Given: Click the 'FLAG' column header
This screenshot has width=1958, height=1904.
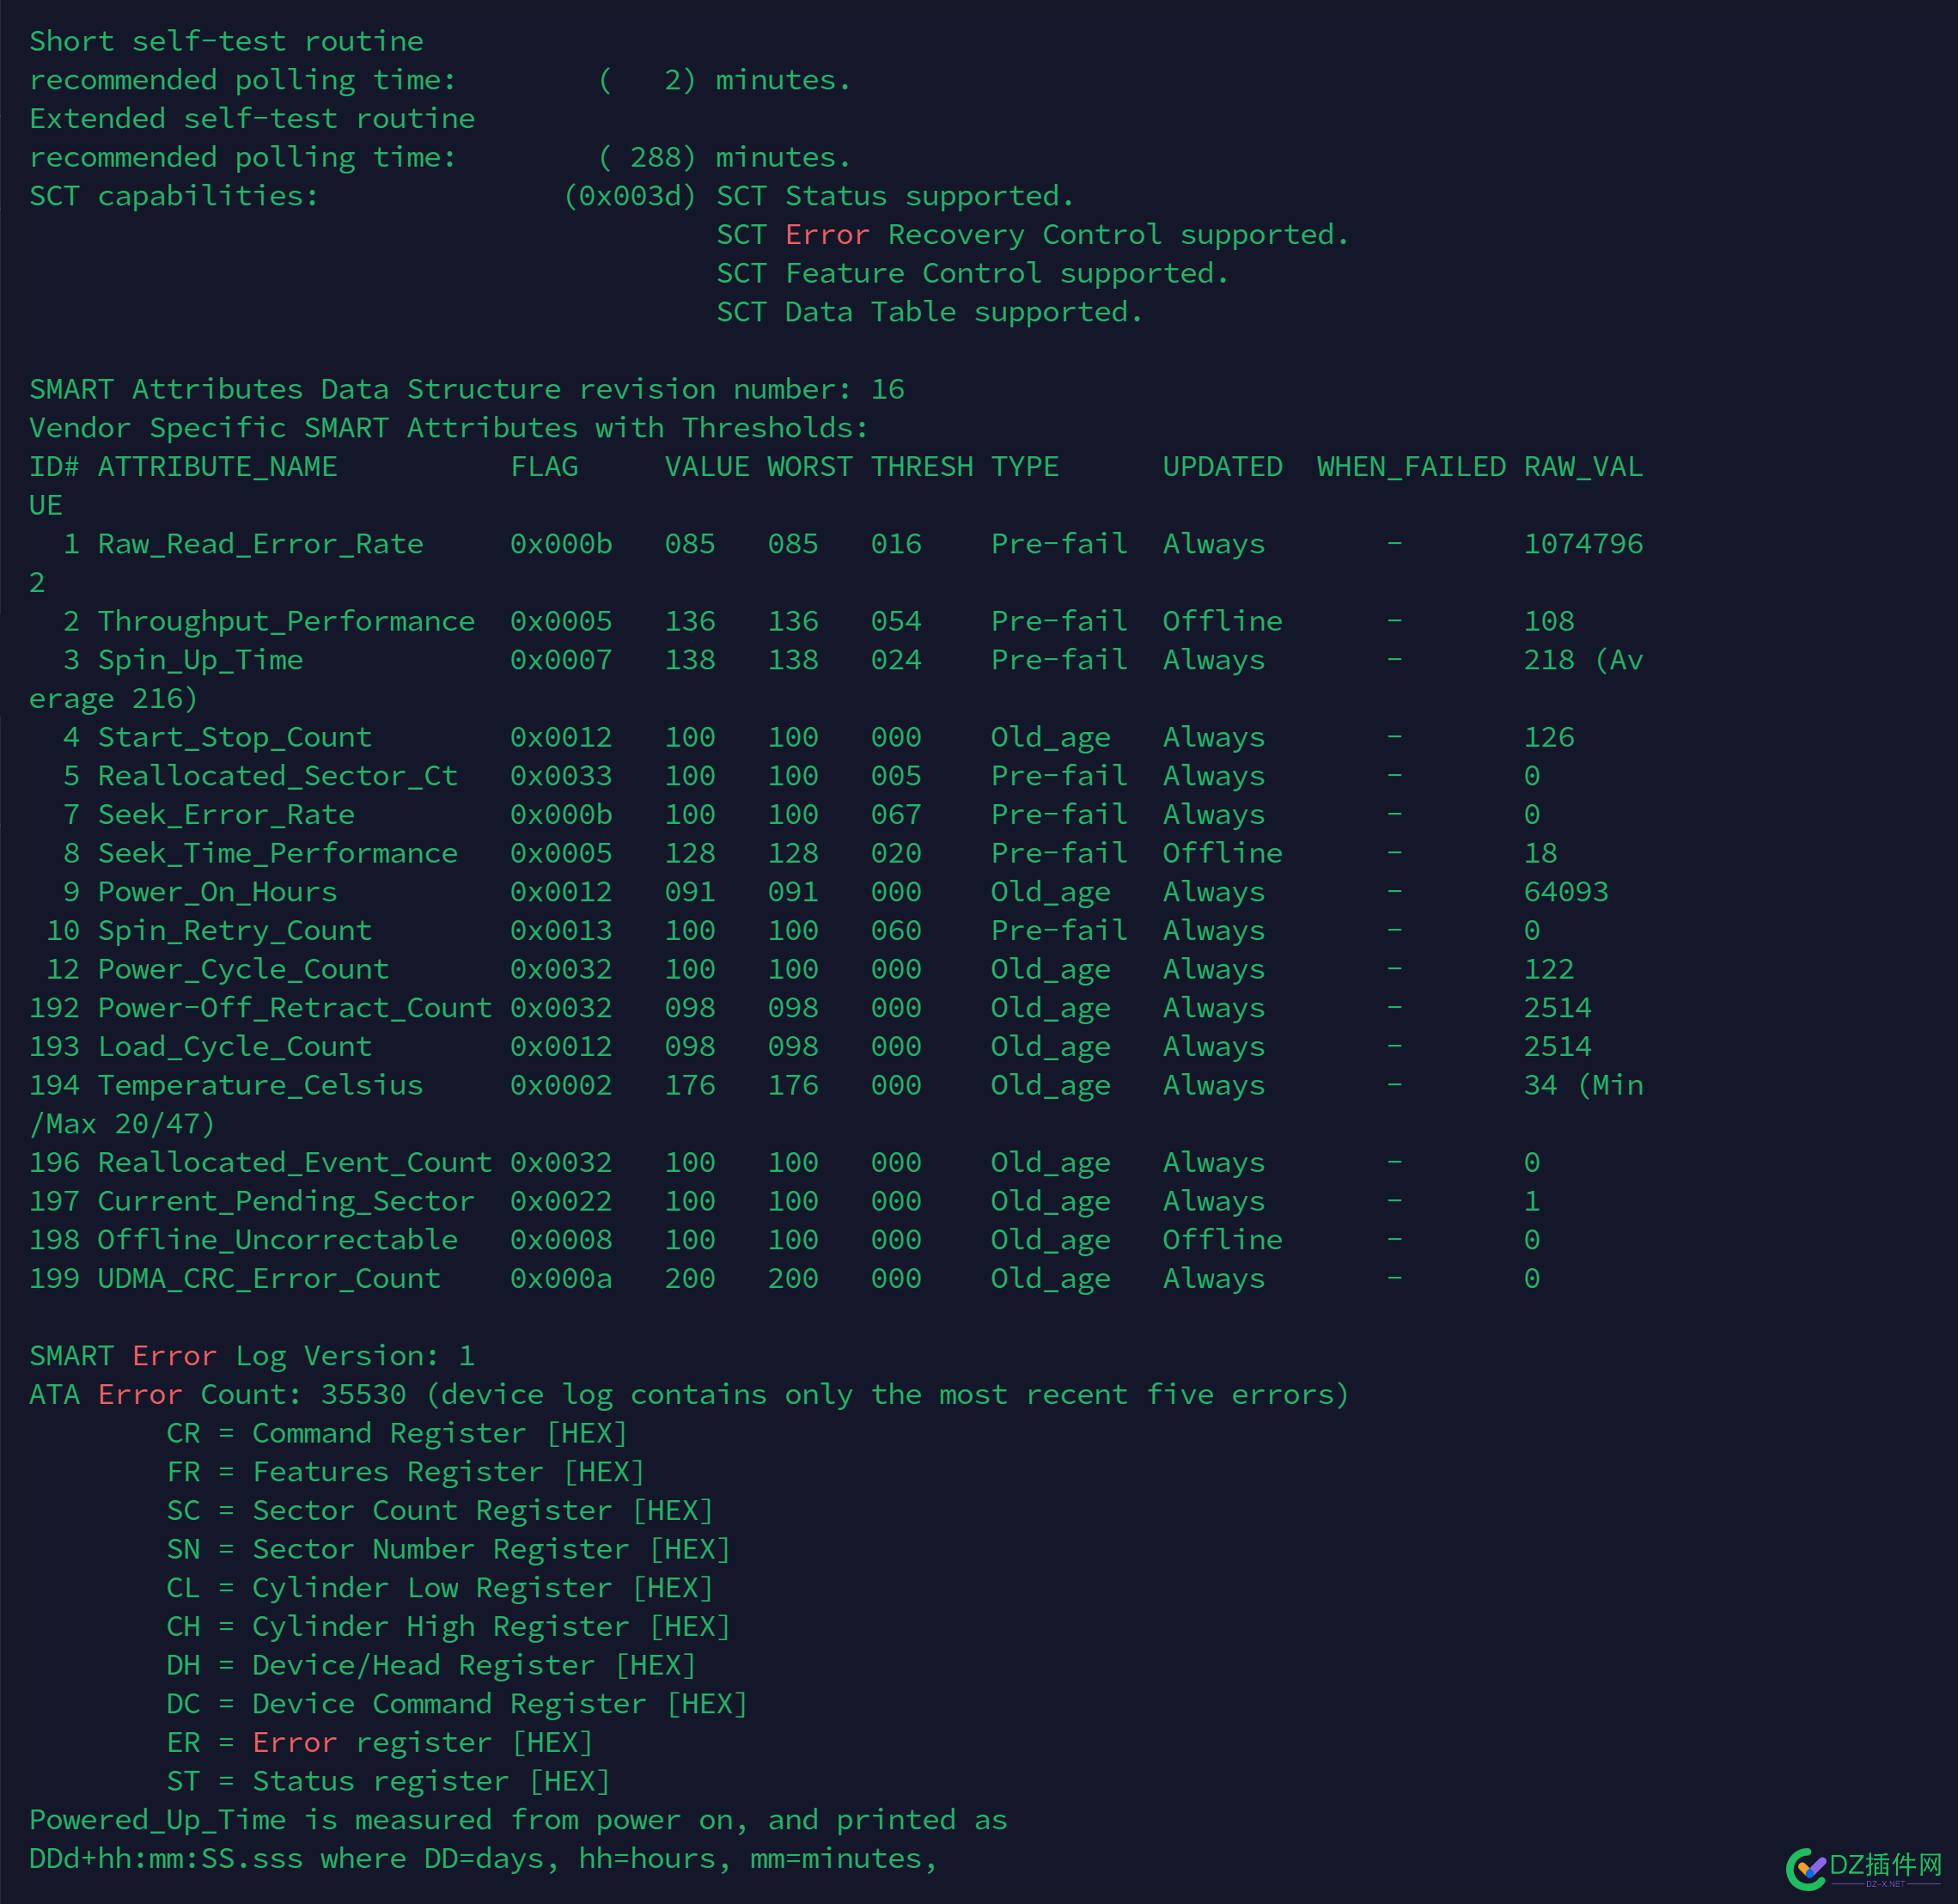Looking at the screenshot, I should 544,467.
